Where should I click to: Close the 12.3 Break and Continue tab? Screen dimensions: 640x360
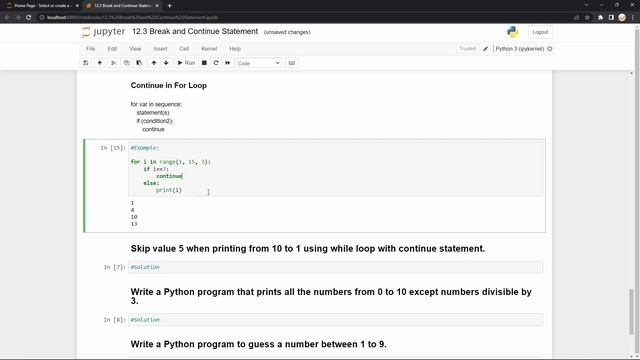(x=157, y=6)
